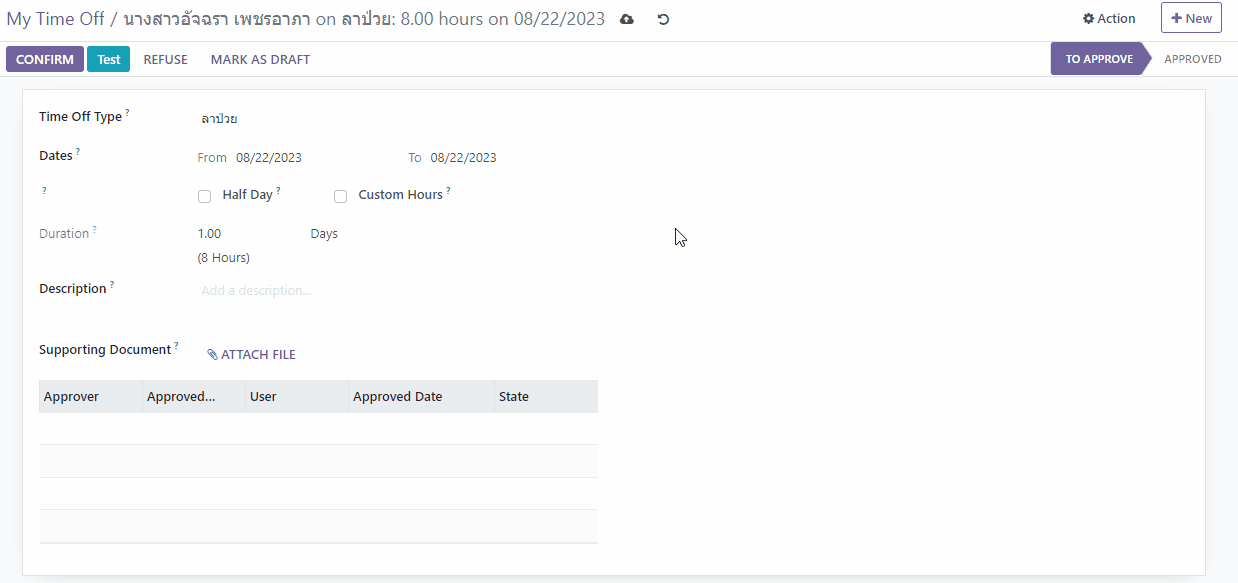Go to My Time Off breadcrumb
The image size is (1238, 583).
[55, 19]
